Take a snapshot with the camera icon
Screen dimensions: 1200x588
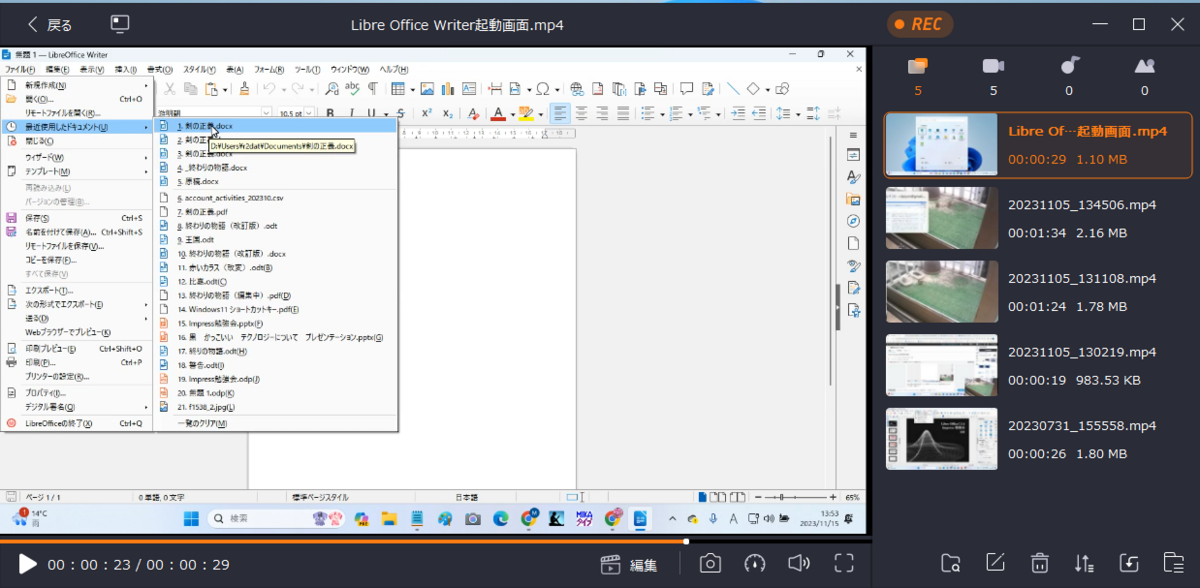709,564
